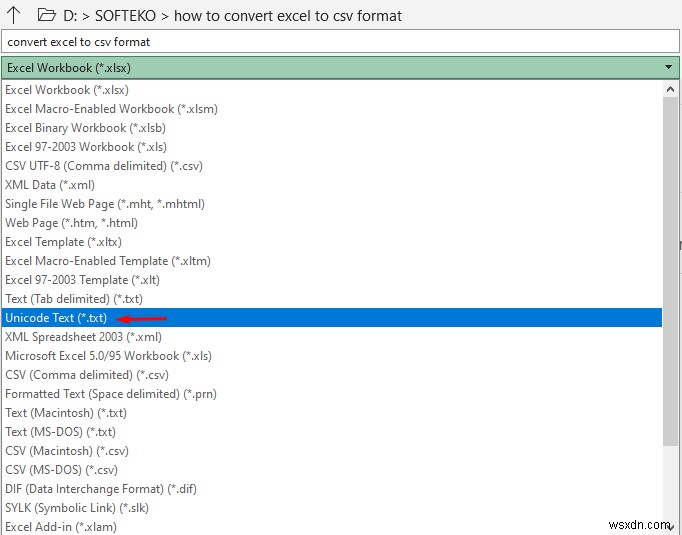Select Excel Workbook (*.xlsx) list option

(x=331, y=90)
